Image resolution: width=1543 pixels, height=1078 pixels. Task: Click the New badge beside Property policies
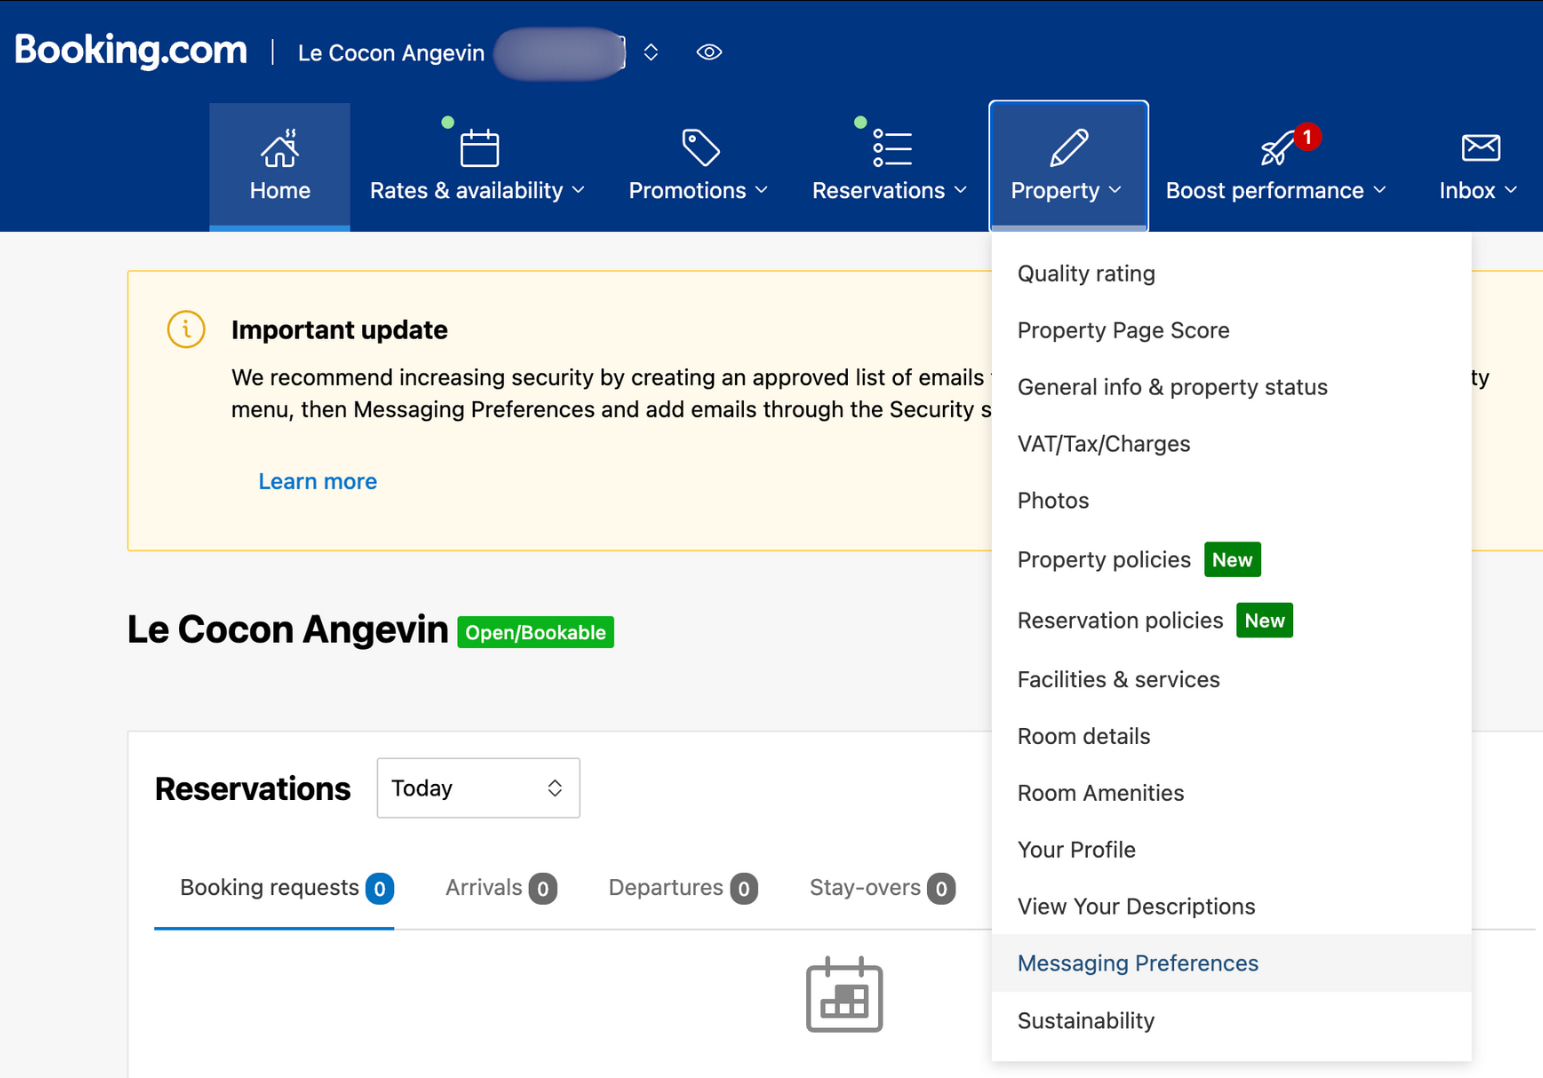[x=1232, y=560]
